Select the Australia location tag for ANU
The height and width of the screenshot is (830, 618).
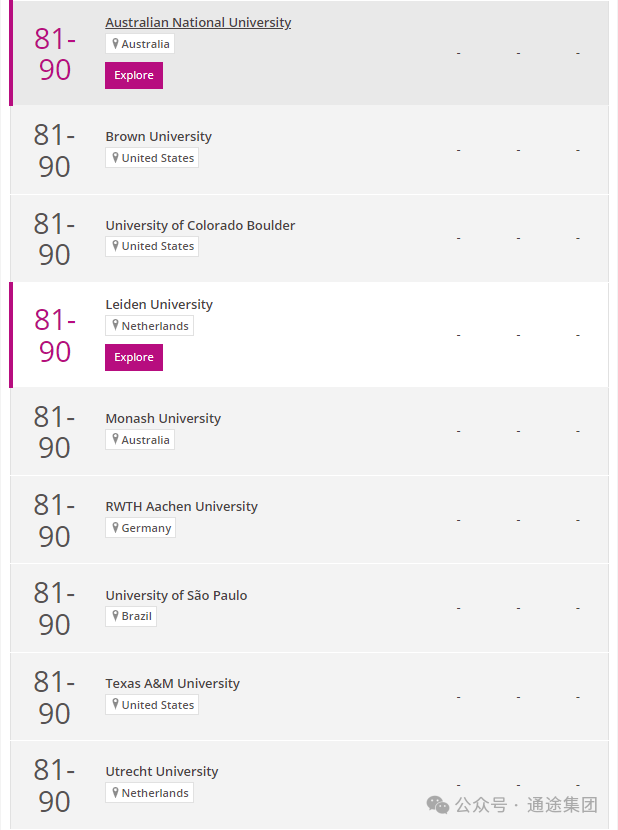pos(140,44)
